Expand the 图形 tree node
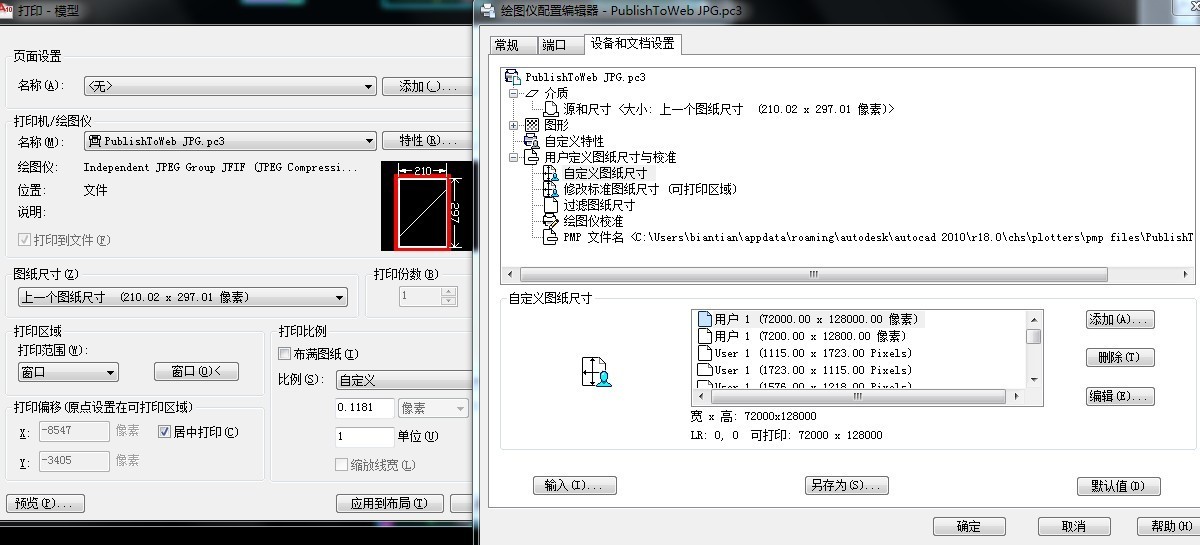This screenshot has height=545, width=1200. point(514,125)
